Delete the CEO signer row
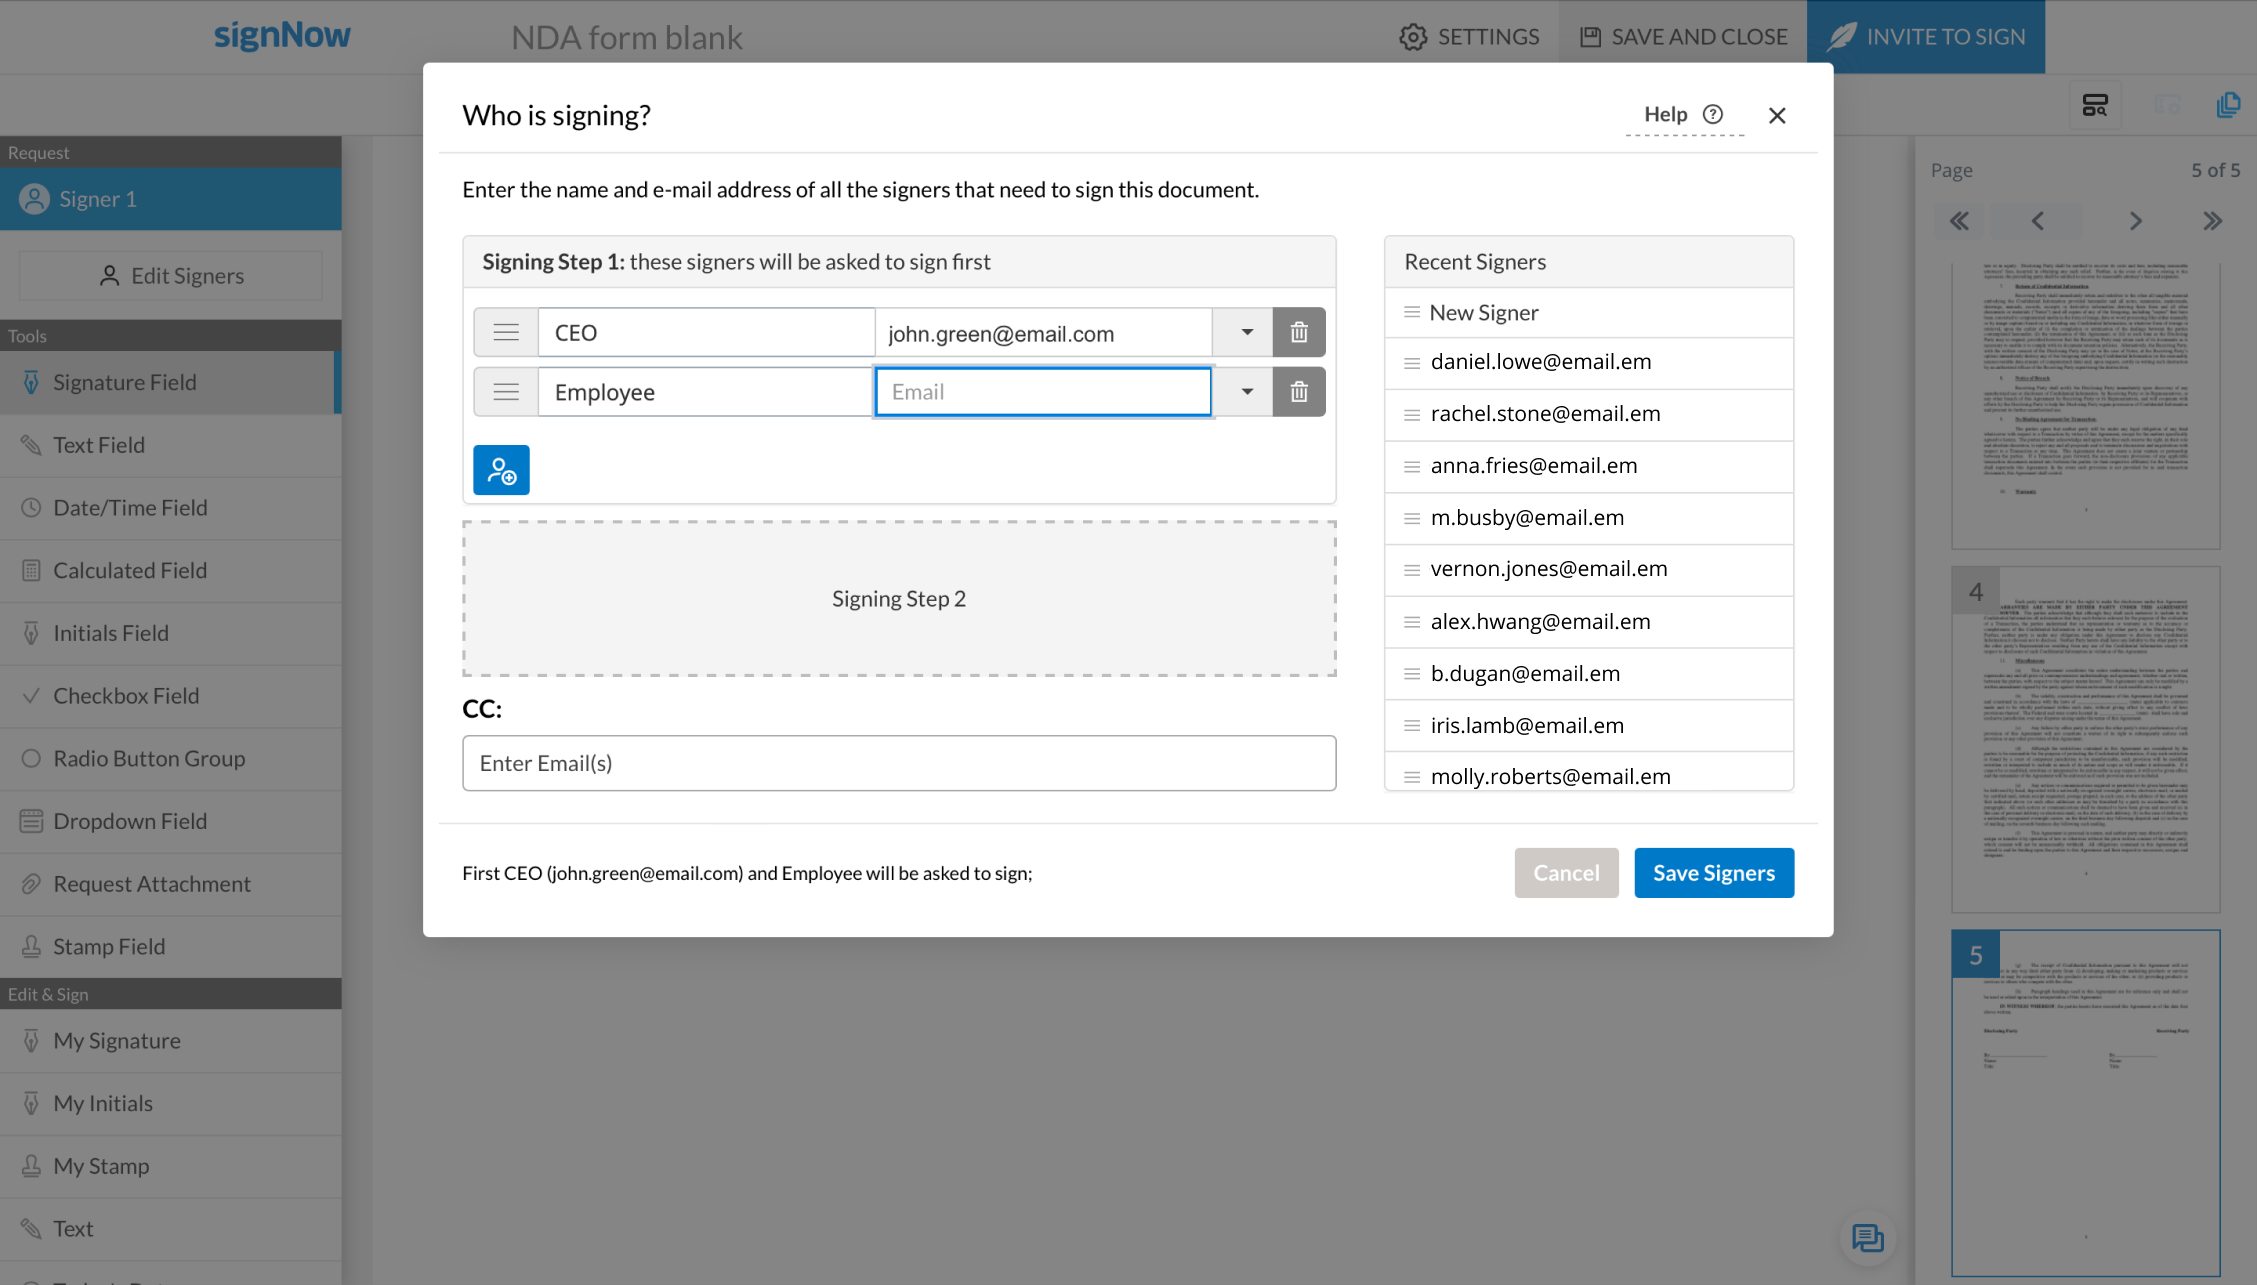This screenshot has height=1285, width=2257. (x=1299, y=332)
